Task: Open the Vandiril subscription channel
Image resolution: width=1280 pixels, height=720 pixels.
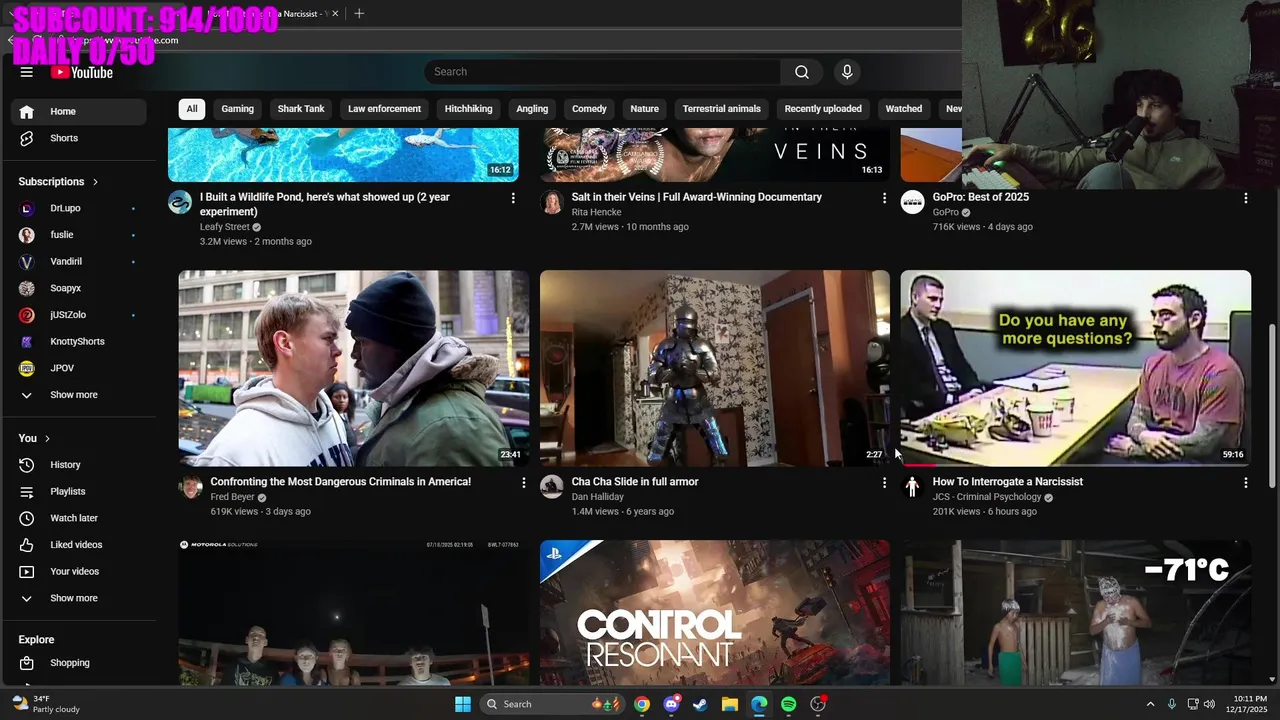Action: tap(78, 262)
